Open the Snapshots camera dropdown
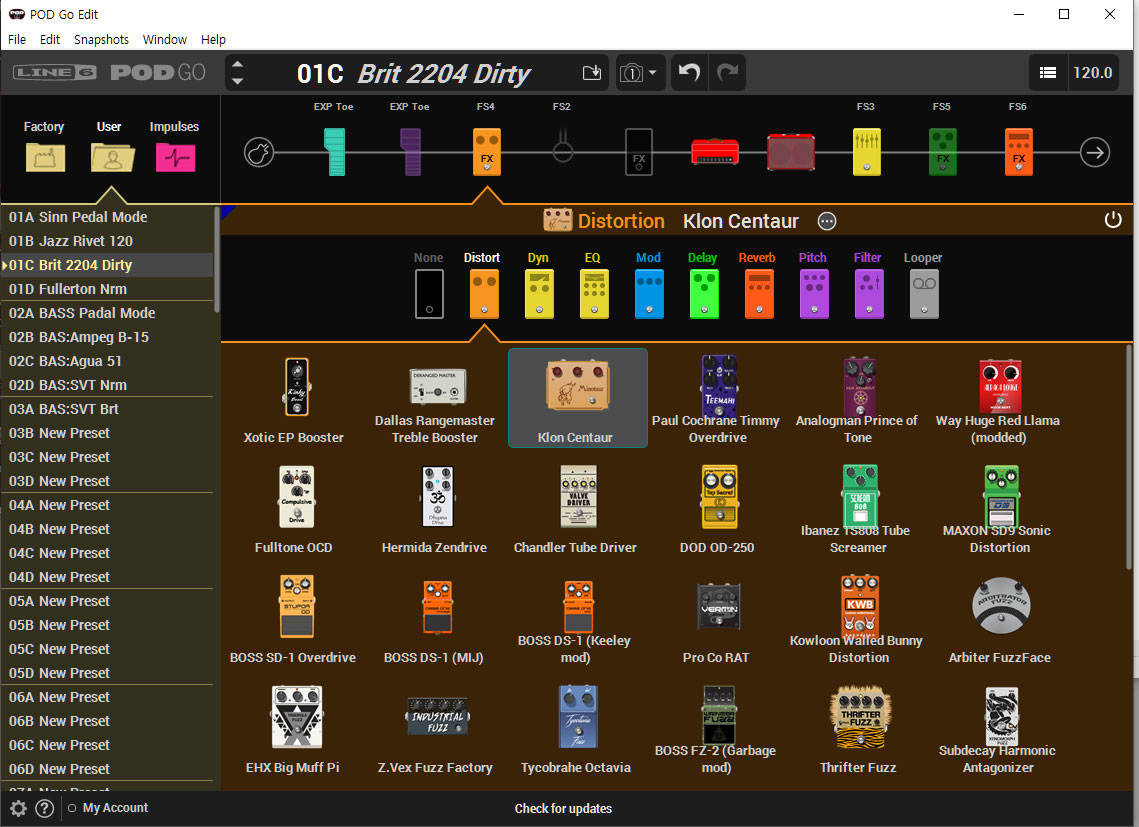This screenshot has height=827, width=1139. point(639,73)
